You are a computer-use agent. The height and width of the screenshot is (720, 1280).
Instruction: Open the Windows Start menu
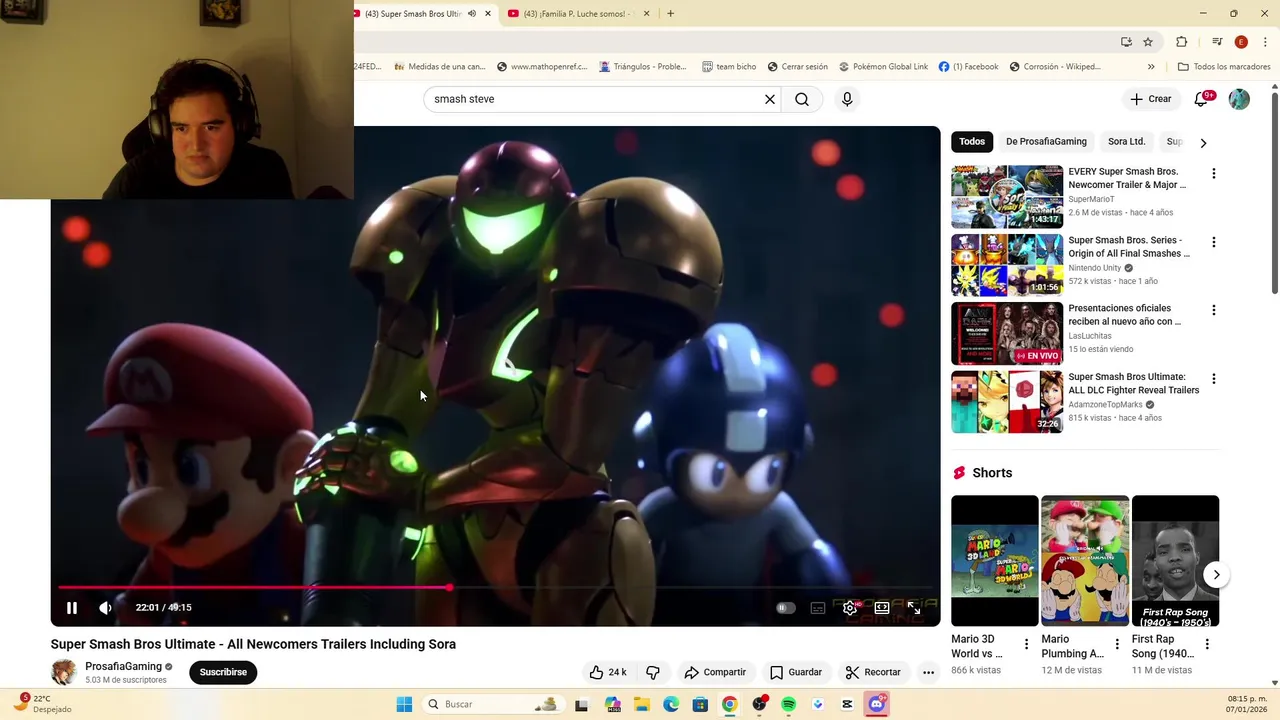pyautogui.click(x=404, y=704)
